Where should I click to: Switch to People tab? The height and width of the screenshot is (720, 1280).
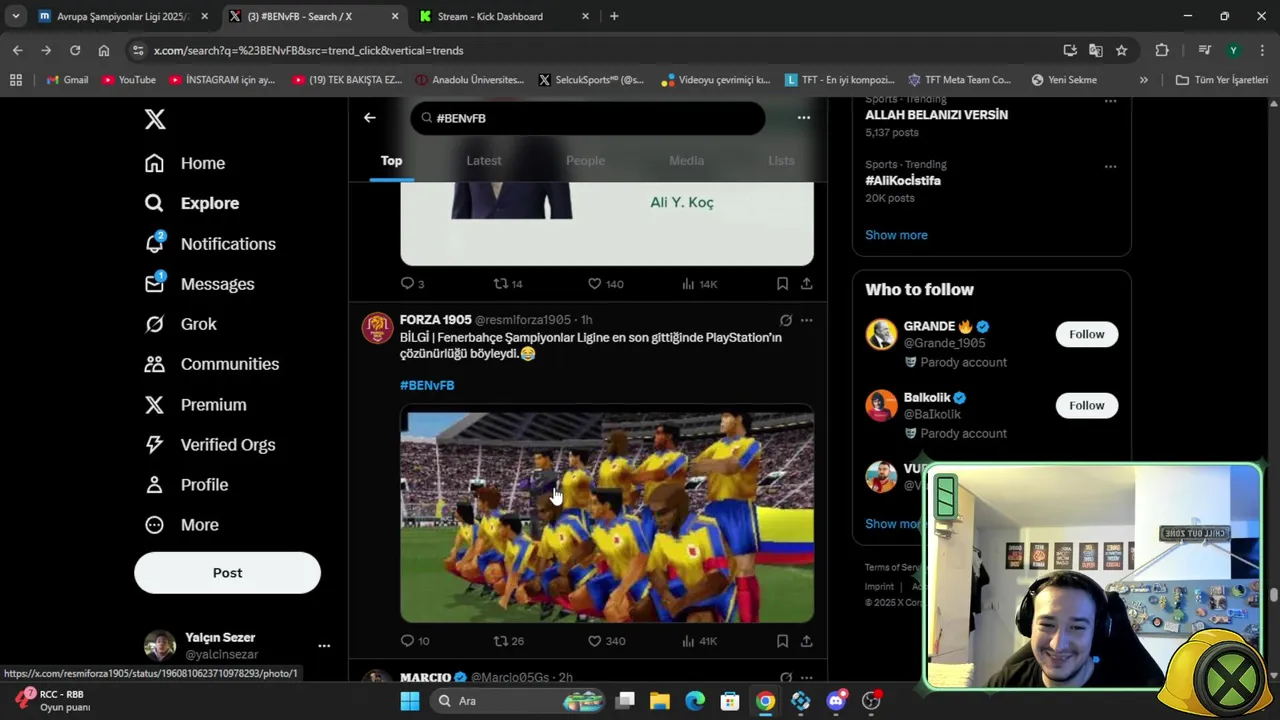tap(585, 161)
